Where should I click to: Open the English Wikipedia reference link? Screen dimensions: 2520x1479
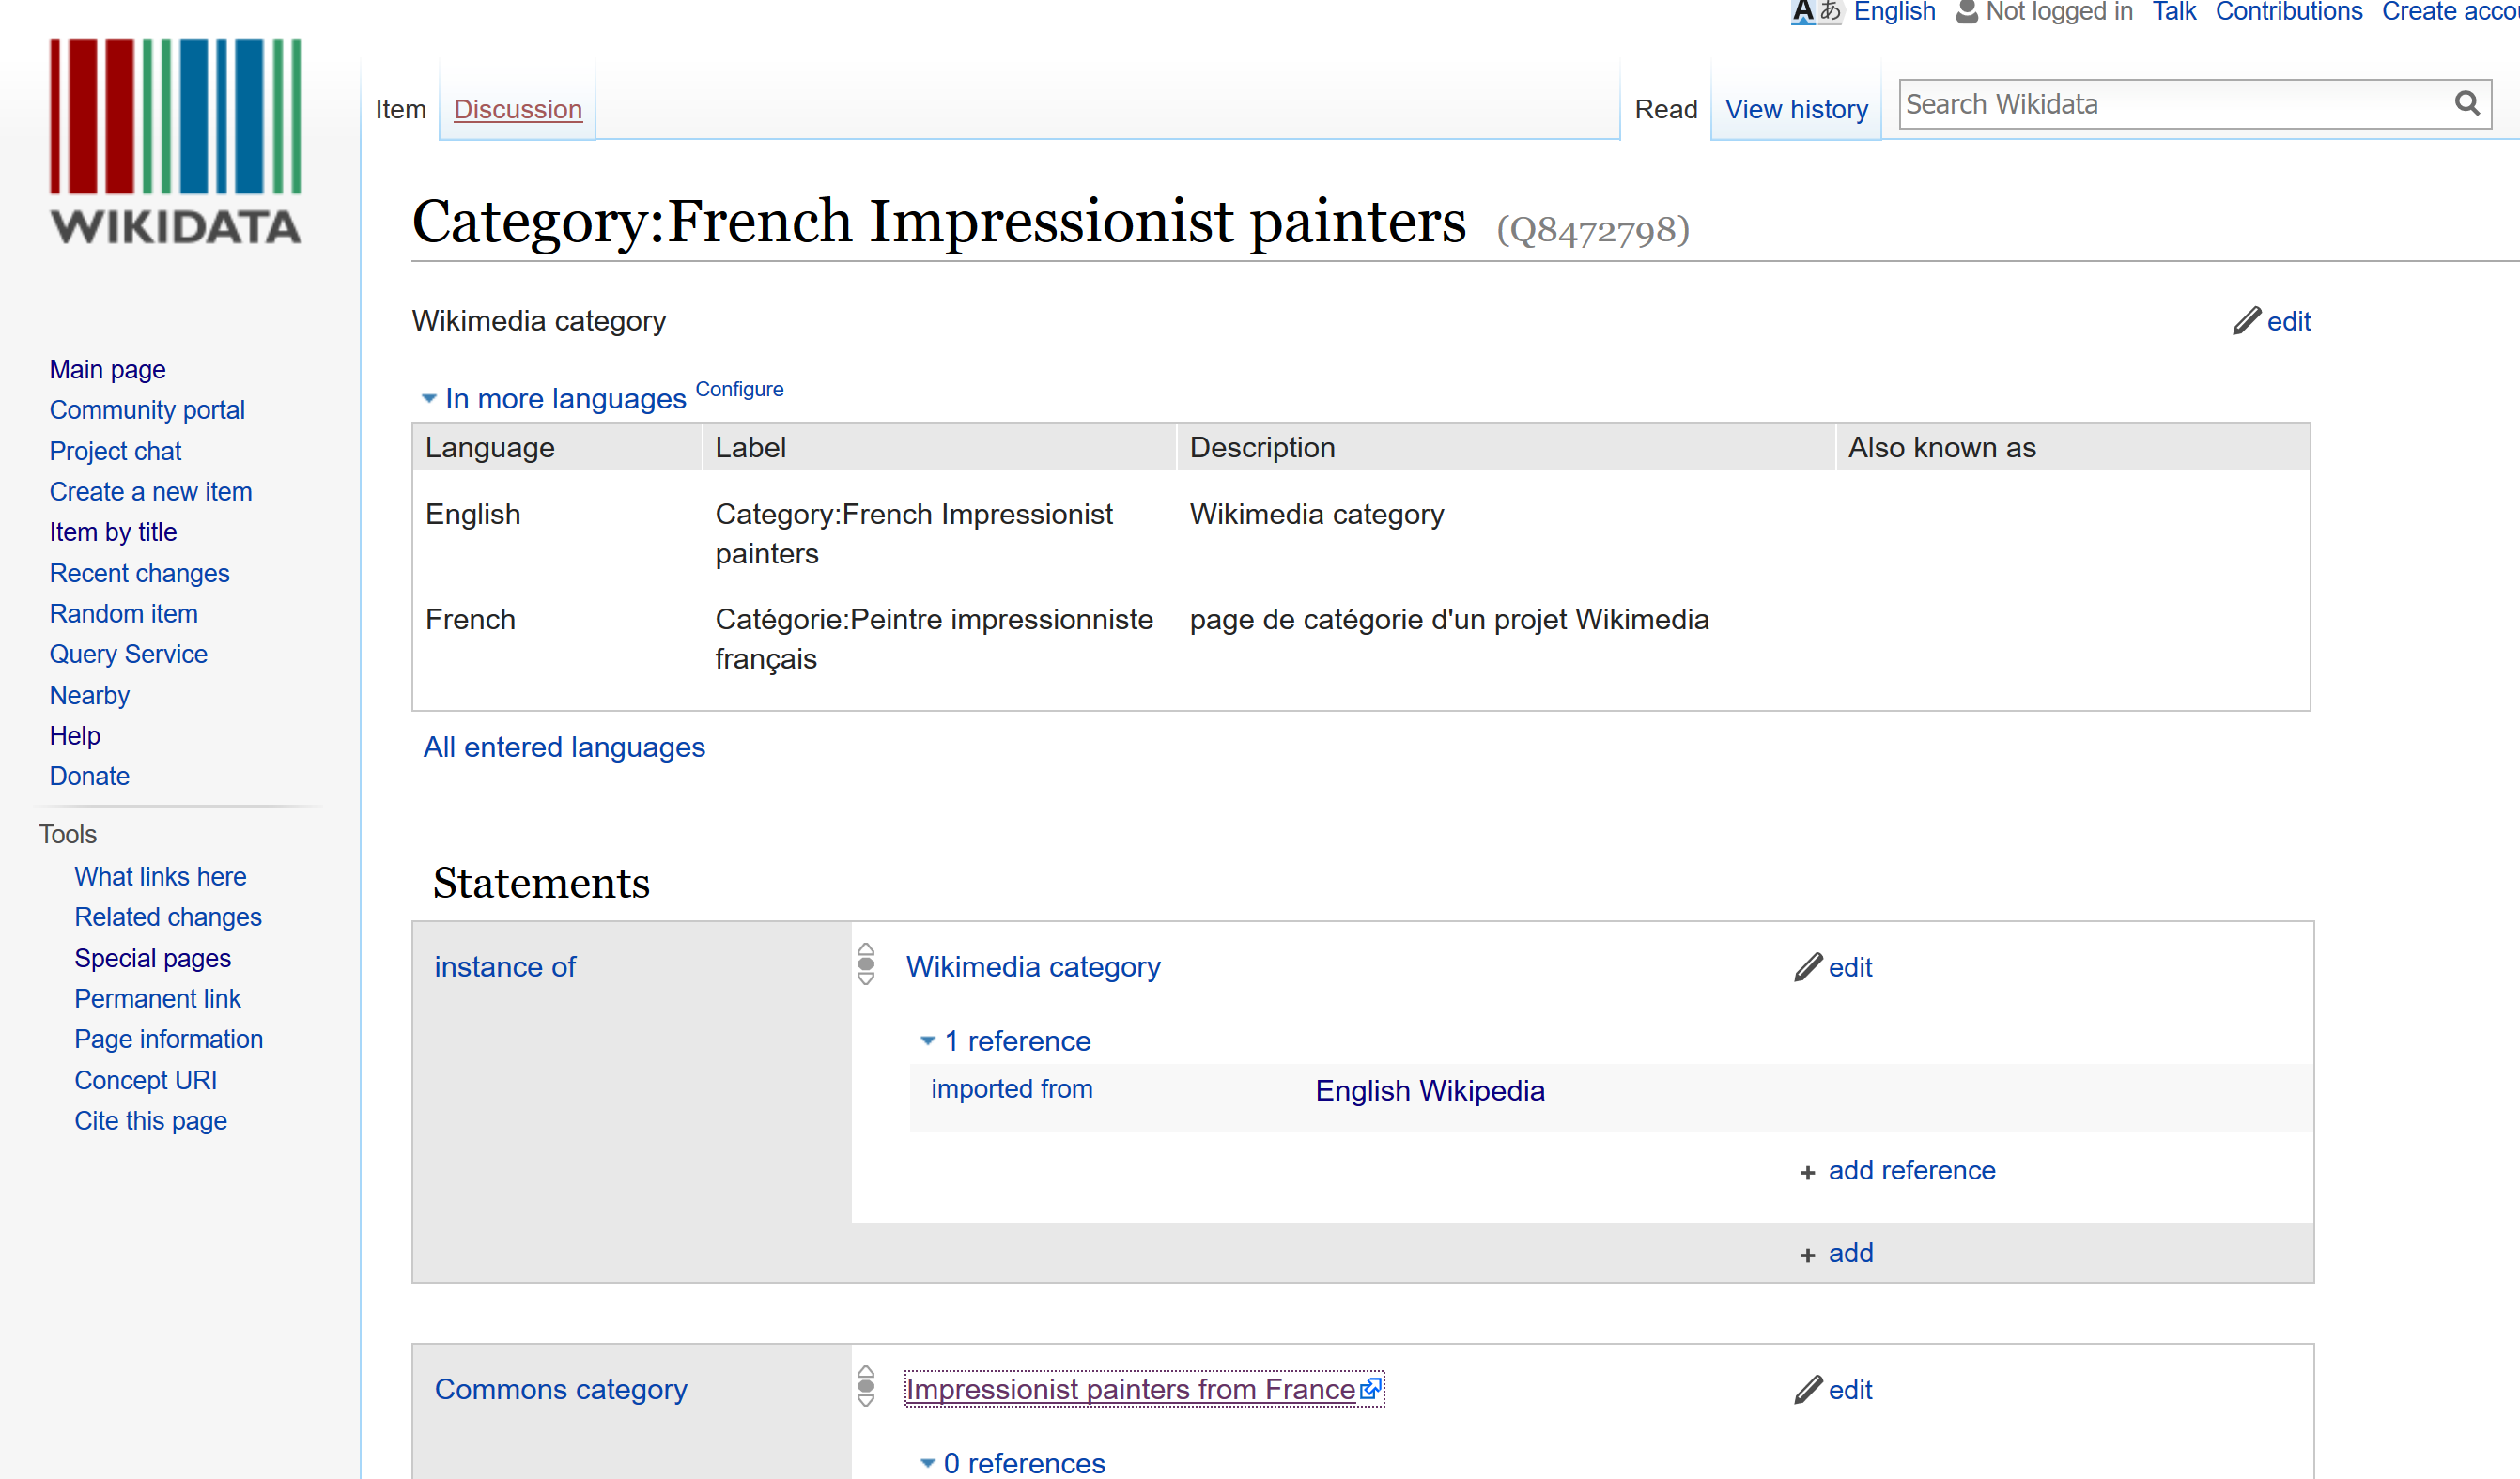[x=1429, y=1090]
